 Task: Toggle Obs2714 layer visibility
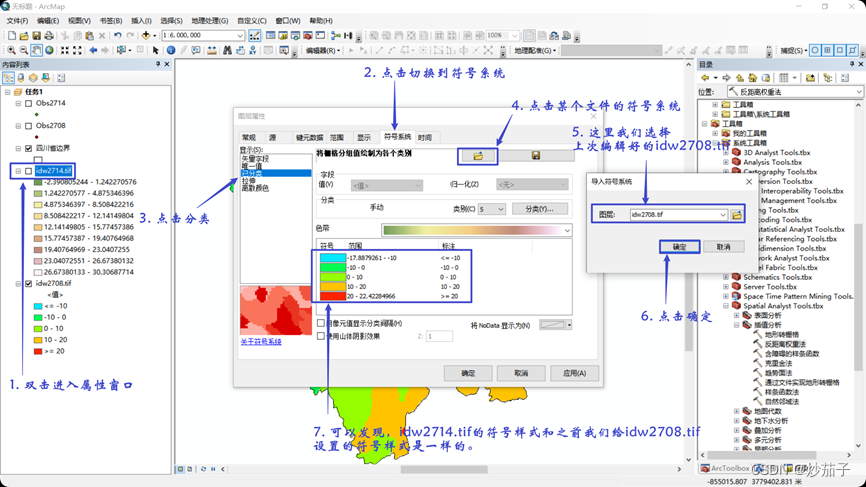29,103
